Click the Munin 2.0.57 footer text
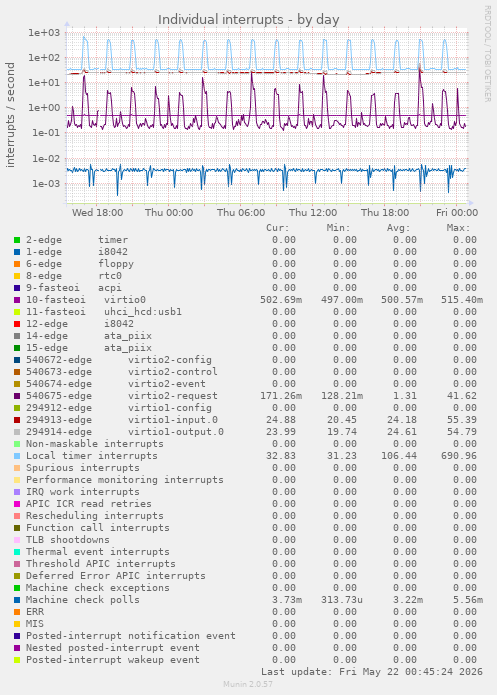Image resolution: width=497 pixels, height=695 pixels. click(x=248, y=684)
